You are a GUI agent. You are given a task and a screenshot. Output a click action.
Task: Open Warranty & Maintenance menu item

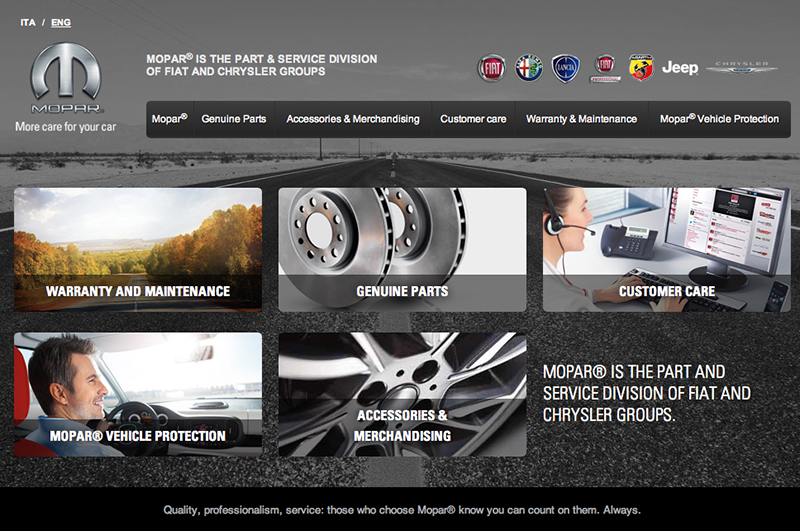pos(581,119)
